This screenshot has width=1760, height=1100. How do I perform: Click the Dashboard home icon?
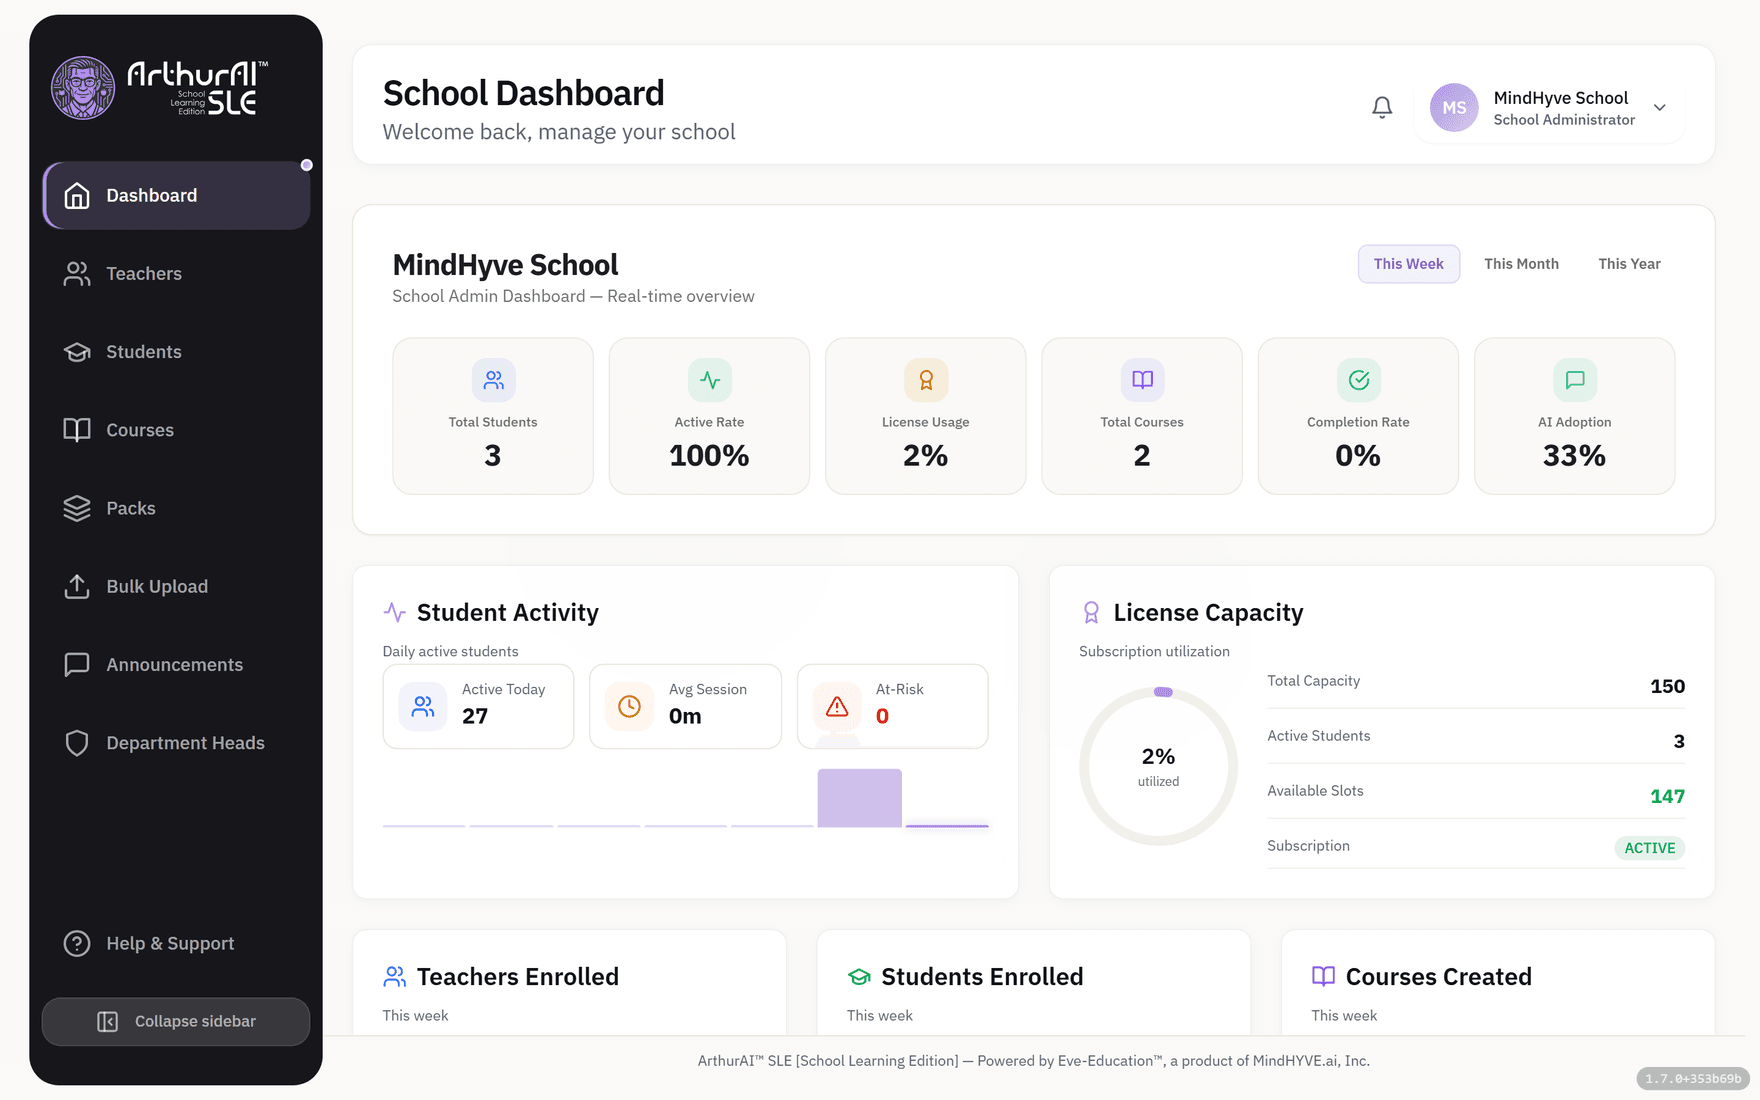pos(77,196)
